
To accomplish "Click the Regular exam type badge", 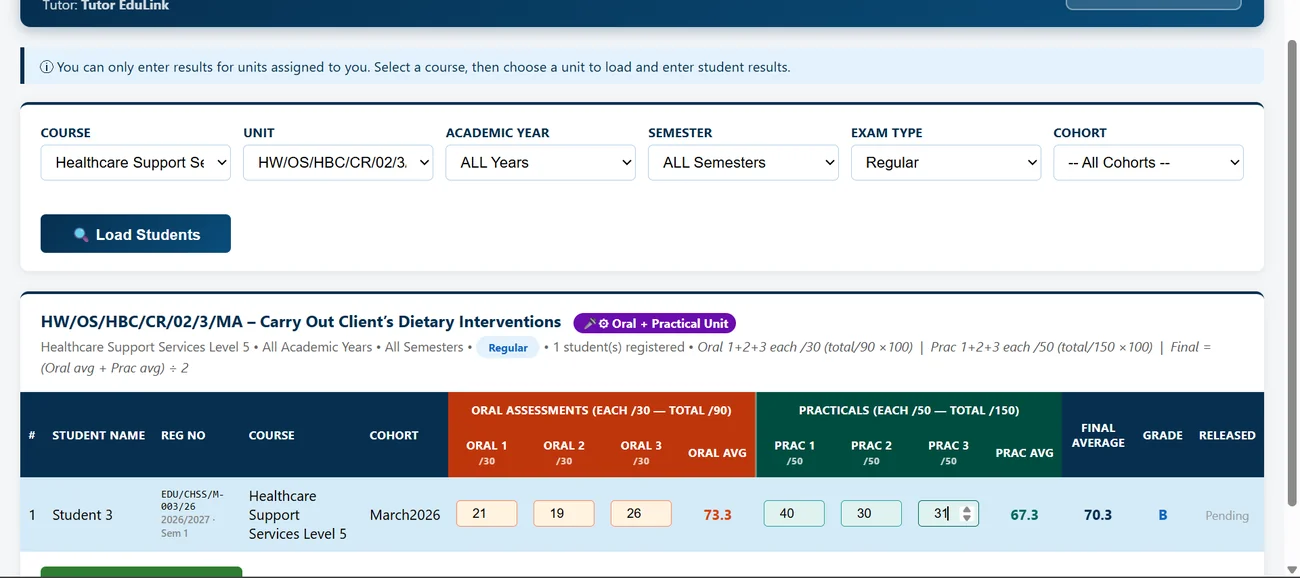I will pos(508,348).
